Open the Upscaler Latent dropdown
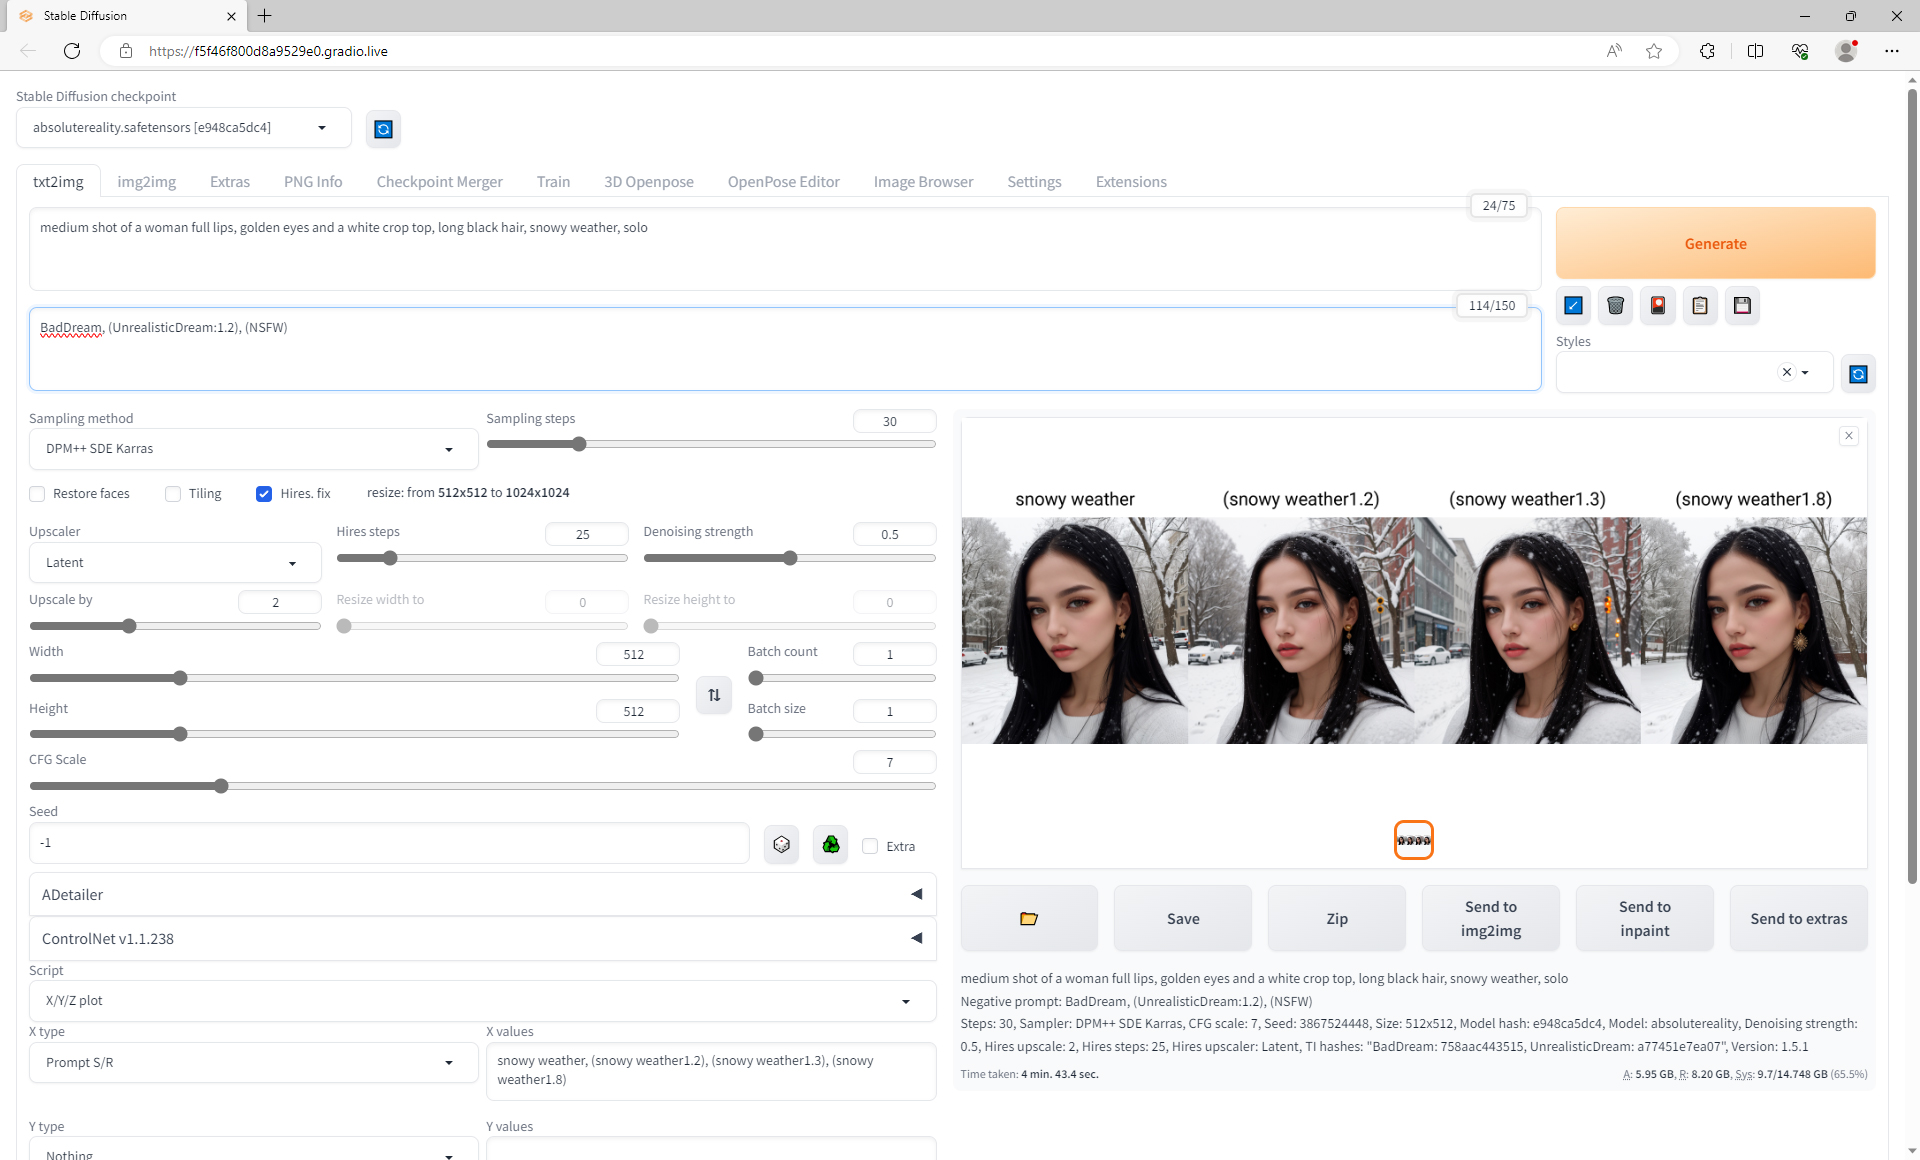 (x=174, y=563)
